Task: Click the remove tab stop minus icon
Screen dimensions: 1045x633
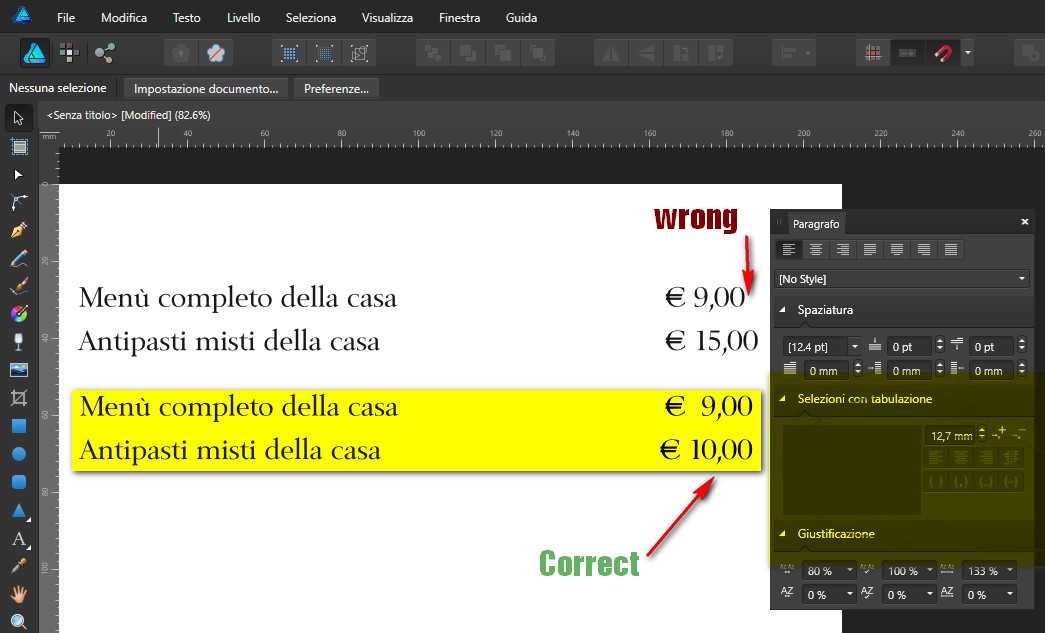Action: tap(1018, 434)
